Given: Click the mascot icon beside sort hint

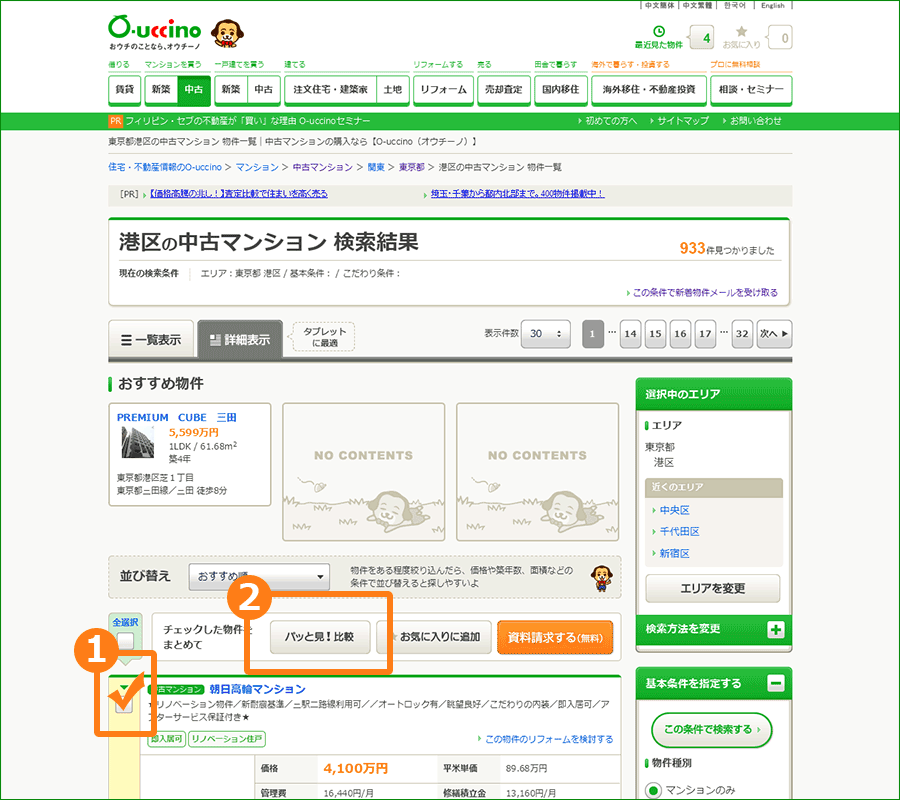Looking at the screenshot, I should pos(600,576).
